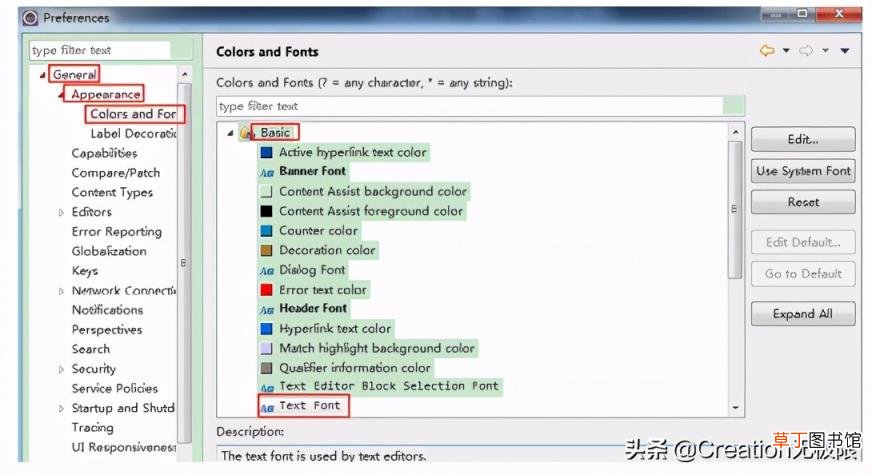Select Error text color red swatch
Viewport: 872px width, 475px height.
point(266,290)
